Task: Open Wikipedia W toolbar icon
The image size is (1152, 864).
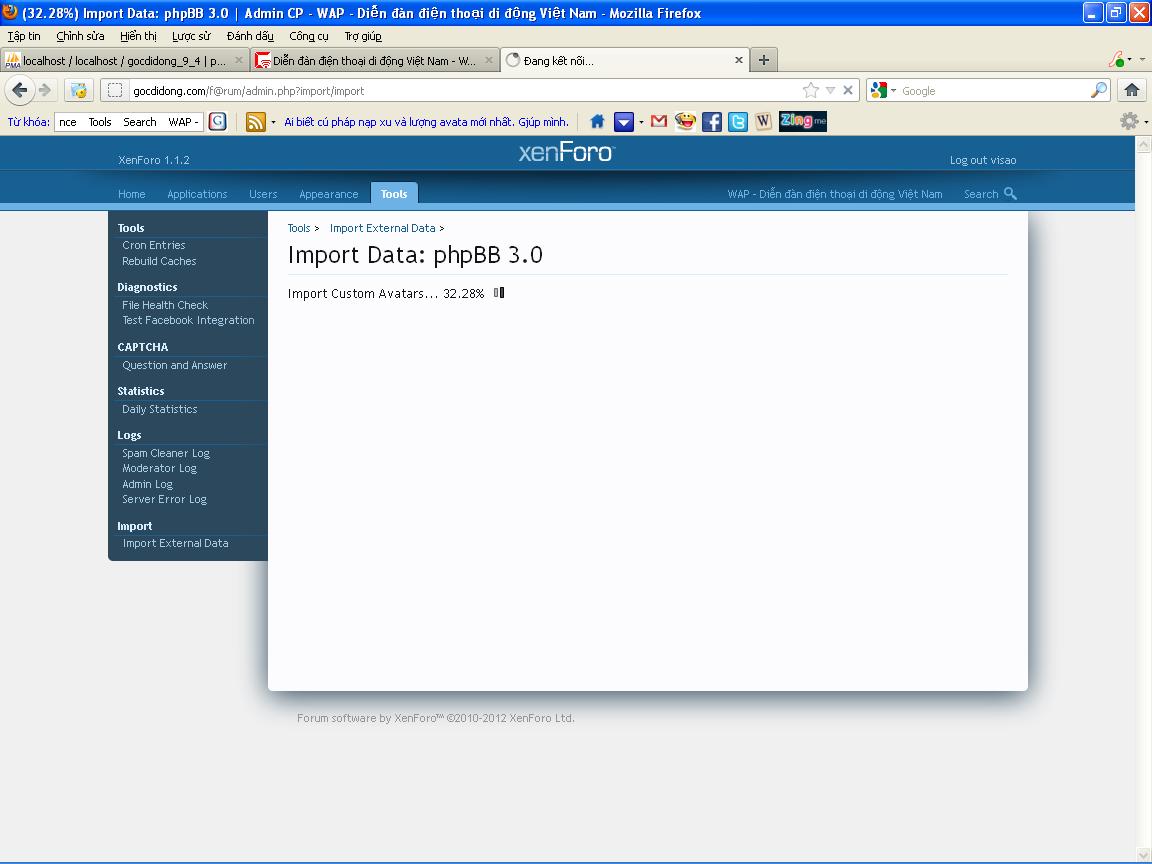Action: coord(763,121)
